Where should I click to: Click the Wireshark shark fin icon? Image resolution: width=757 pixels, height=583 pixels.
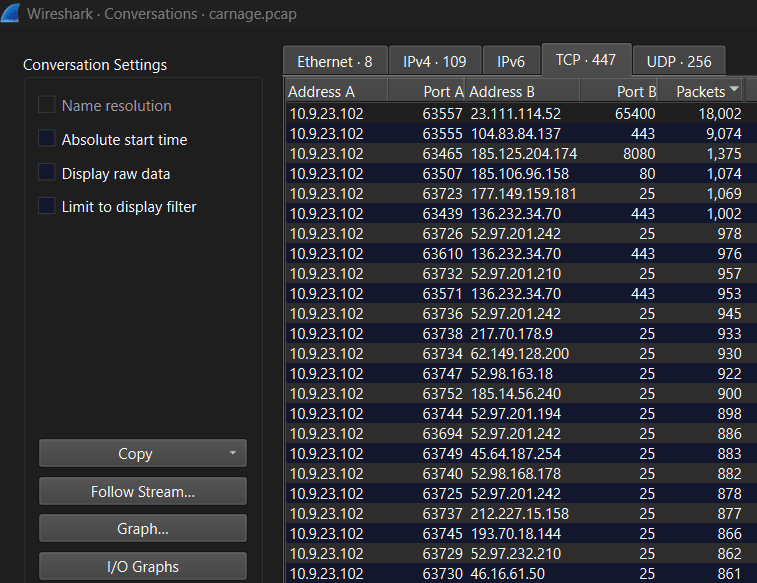[x=10, y=13]
